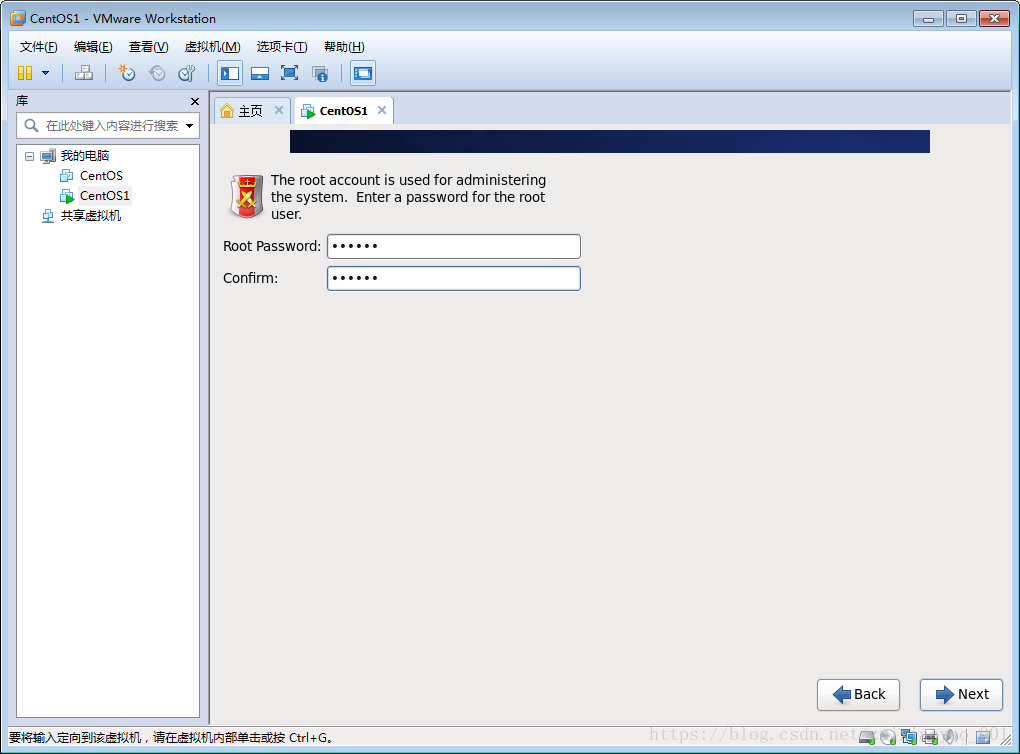Click the library search input field
Image resolution: width=1020 pixels, height=754 pixels.
click(108, 126)
